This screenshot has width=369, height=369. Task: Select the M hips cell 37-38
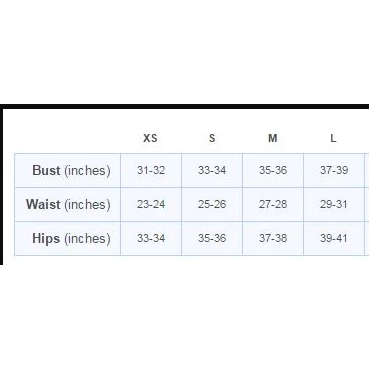273,238
